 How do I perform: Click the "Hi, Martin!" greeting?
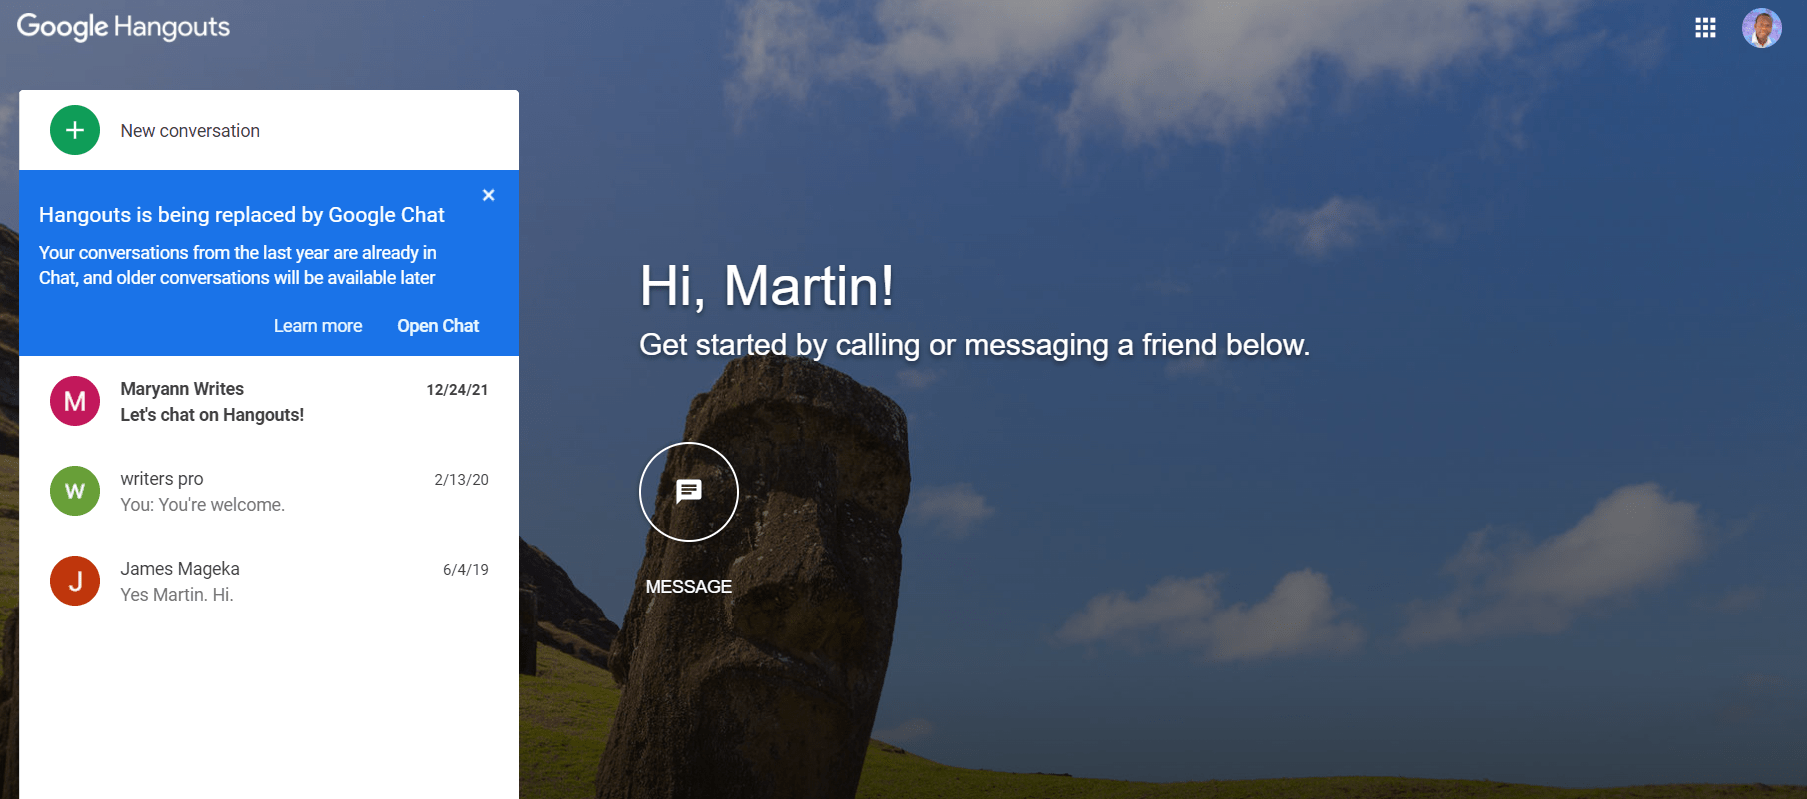pos(767,286)
